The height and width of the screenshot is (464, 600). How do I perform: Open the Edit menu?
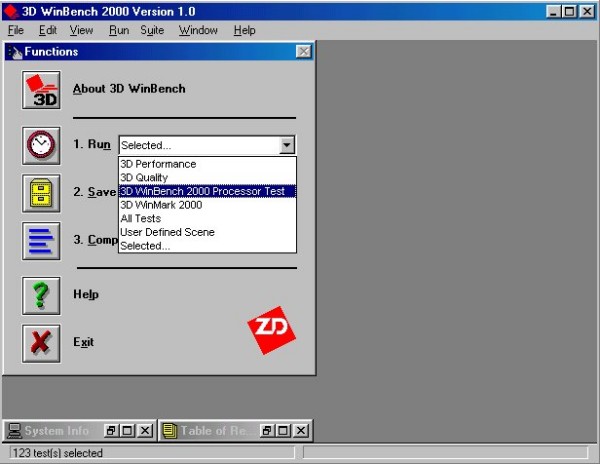[48, 30]
